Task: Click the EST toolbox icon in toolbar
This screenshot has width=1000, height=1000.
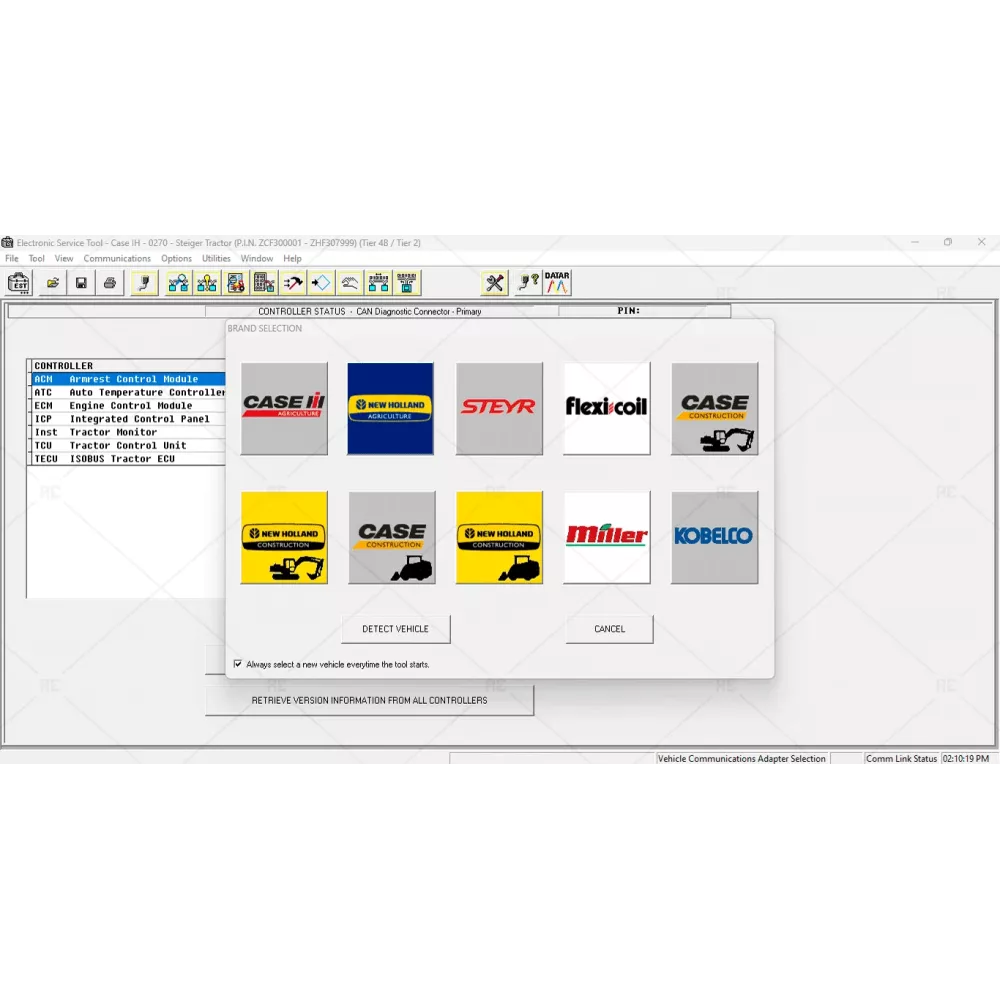Action: 19,283
